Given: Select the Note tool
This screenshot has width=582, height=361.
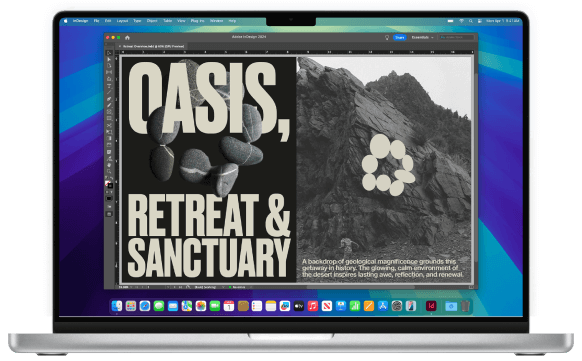Looking at the screenshot, I should [109, 152].
